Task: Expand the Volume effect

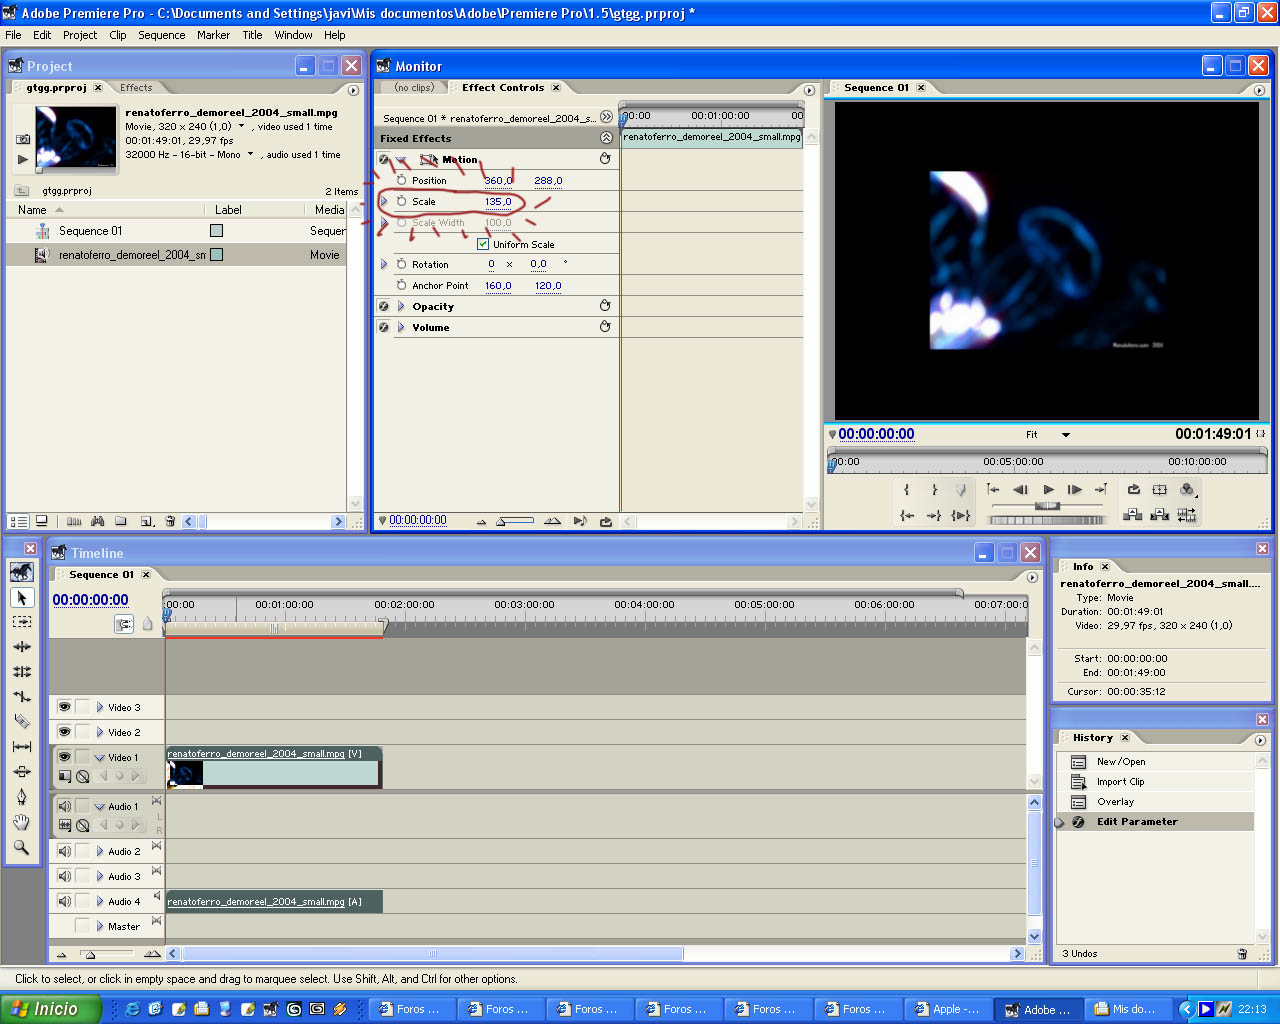Action: 401,327
